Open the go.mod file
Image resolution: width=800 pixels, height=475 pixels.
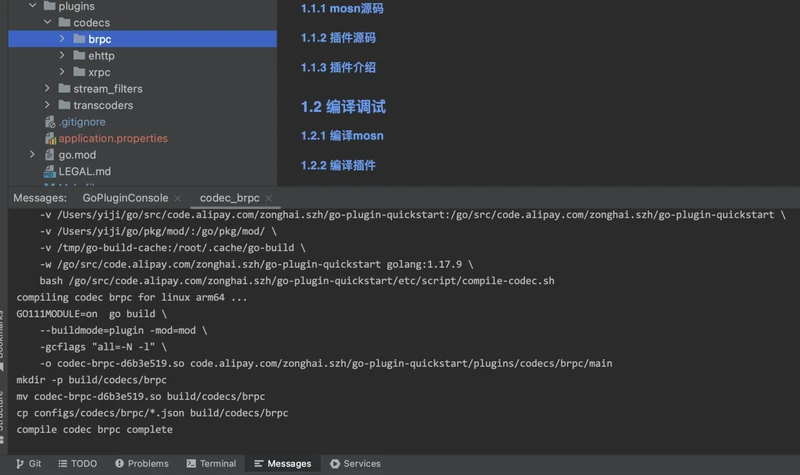77,155
